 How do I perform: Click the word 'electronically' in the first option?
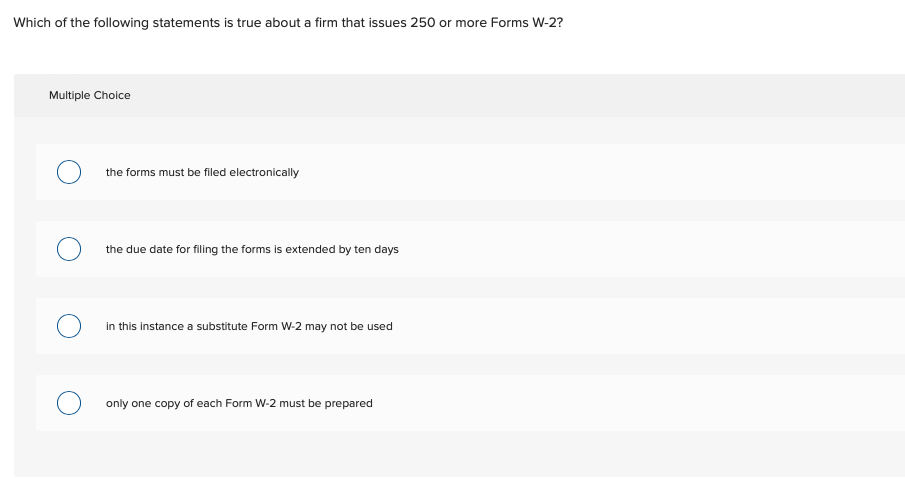coord(264,172)
